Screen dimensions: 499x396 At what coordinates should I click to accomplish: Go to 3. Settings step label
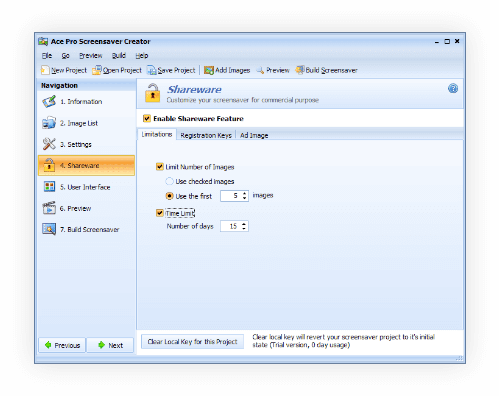pos(76,145)
